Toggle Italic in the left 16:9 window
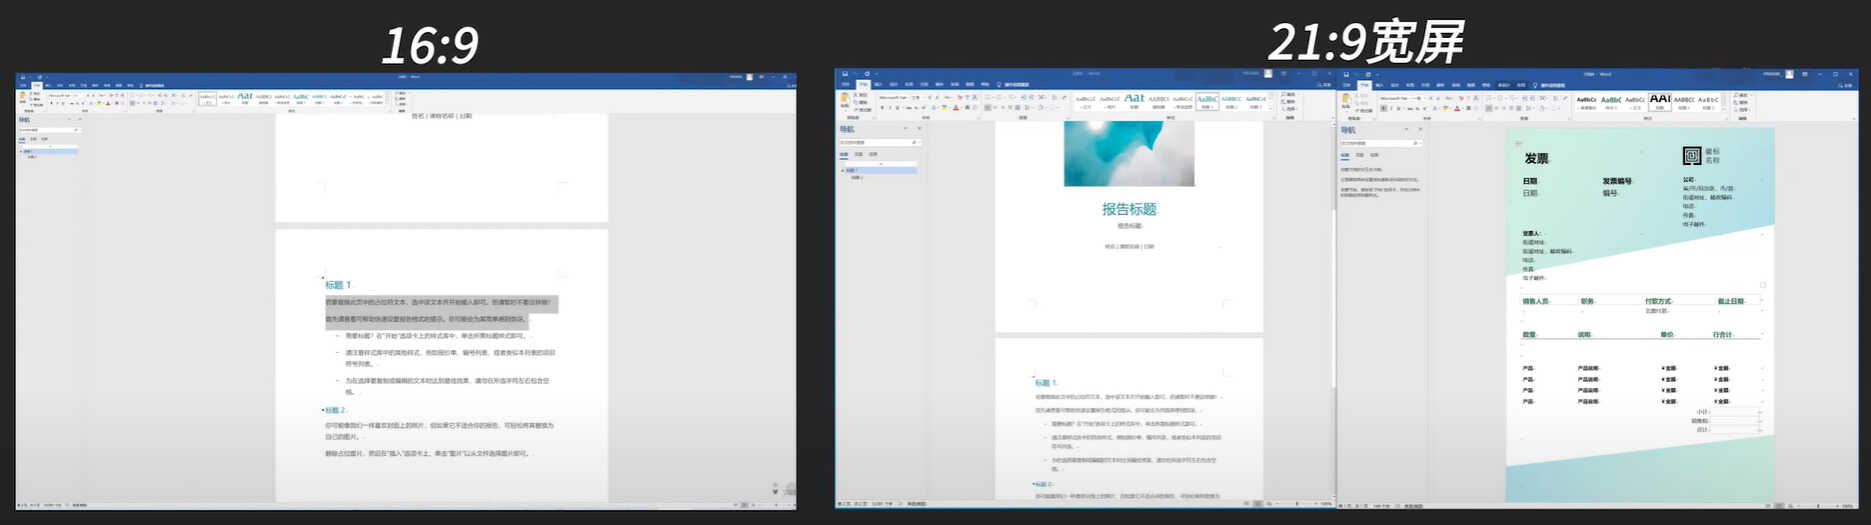Image resolution: width=1871 pixels, height=525 pixels. coord(58,103)
